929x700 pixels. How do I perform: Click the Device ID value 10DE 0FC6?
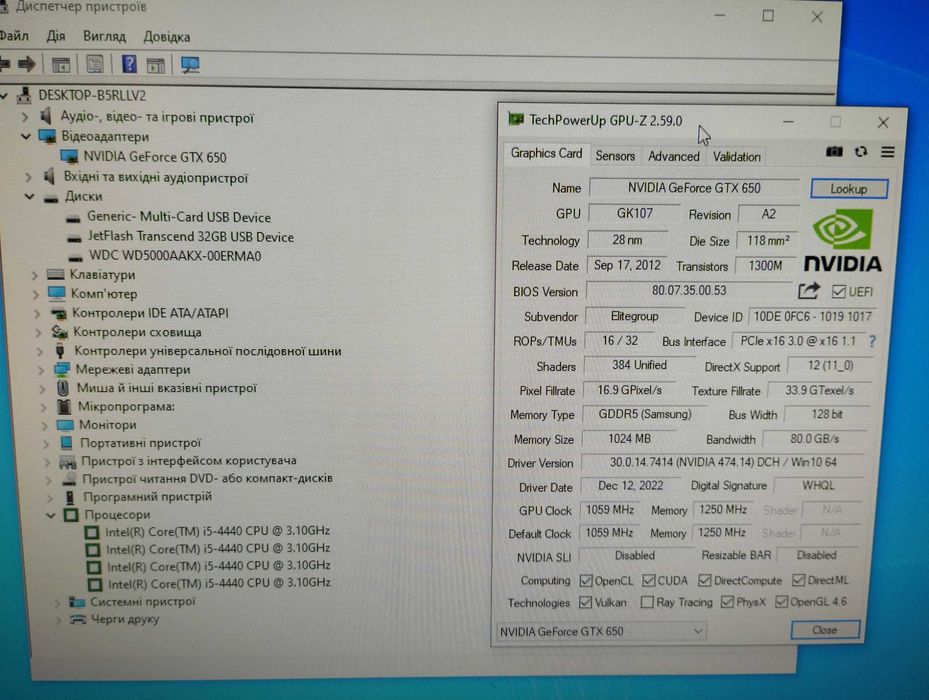tap(812, 317)
